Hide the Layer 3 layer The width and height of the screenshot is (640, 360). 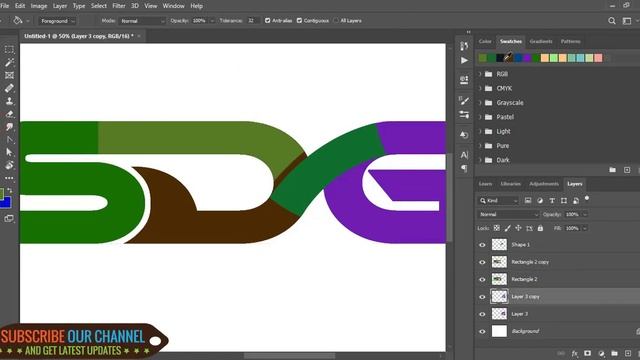coord(482,314)
